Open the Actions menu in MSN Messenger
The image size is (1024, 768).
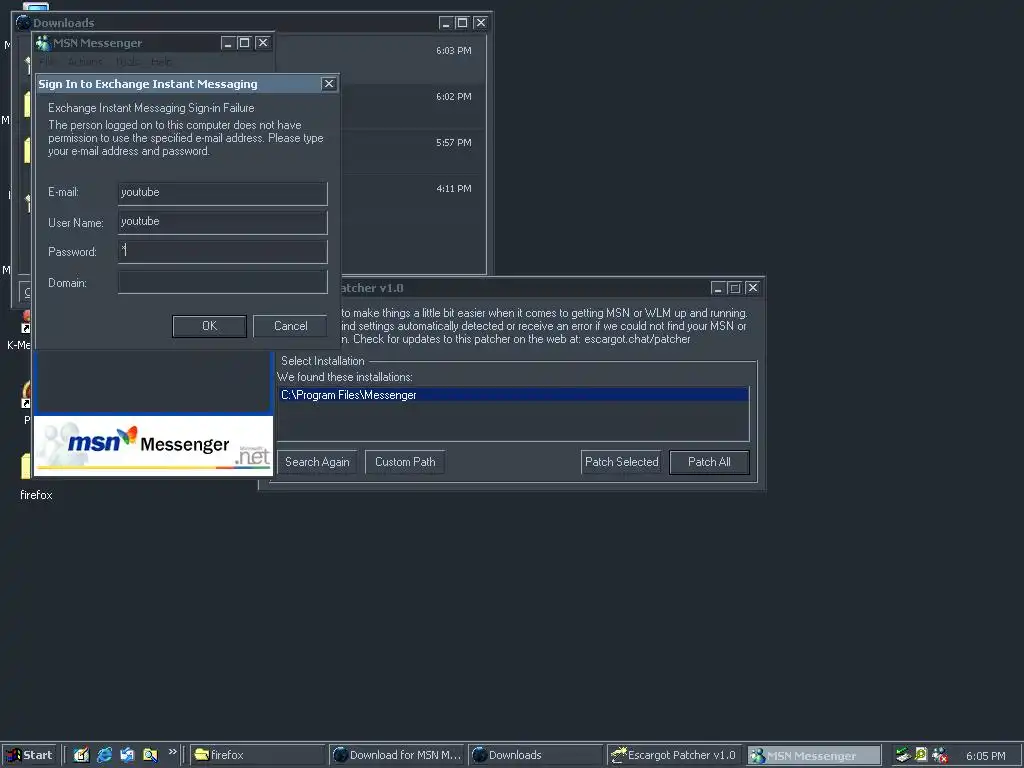pos(85,61)
